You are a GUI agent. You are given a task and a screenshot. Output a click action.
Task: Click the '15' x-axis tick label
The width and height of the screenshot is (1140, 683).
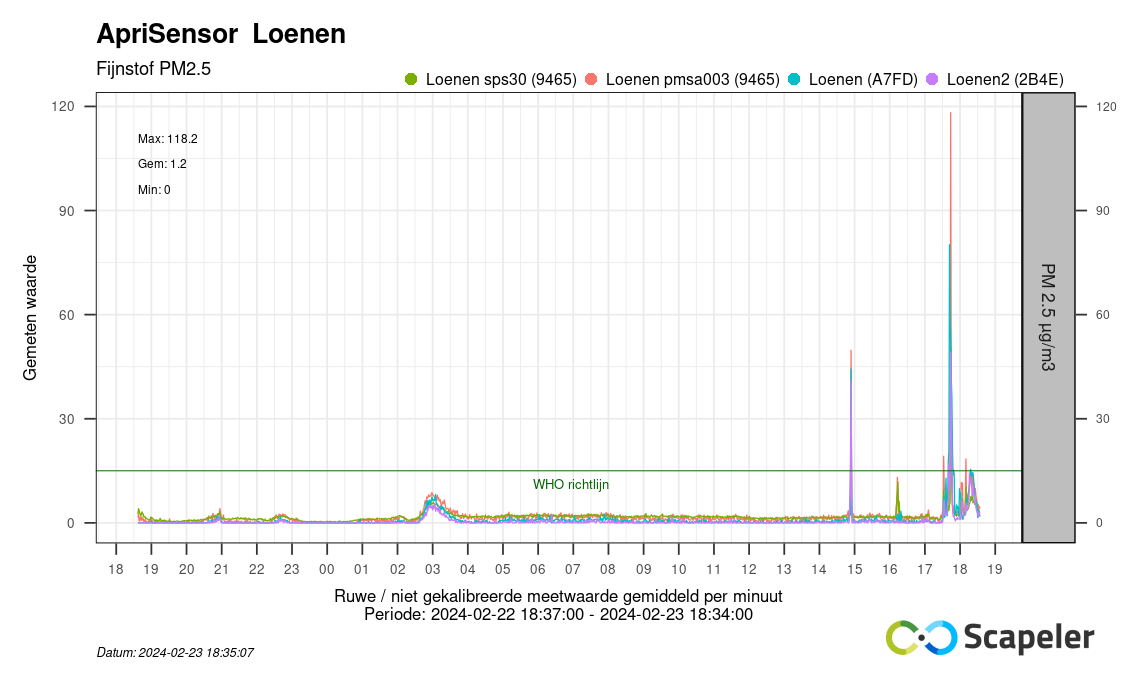coord(854,570)
